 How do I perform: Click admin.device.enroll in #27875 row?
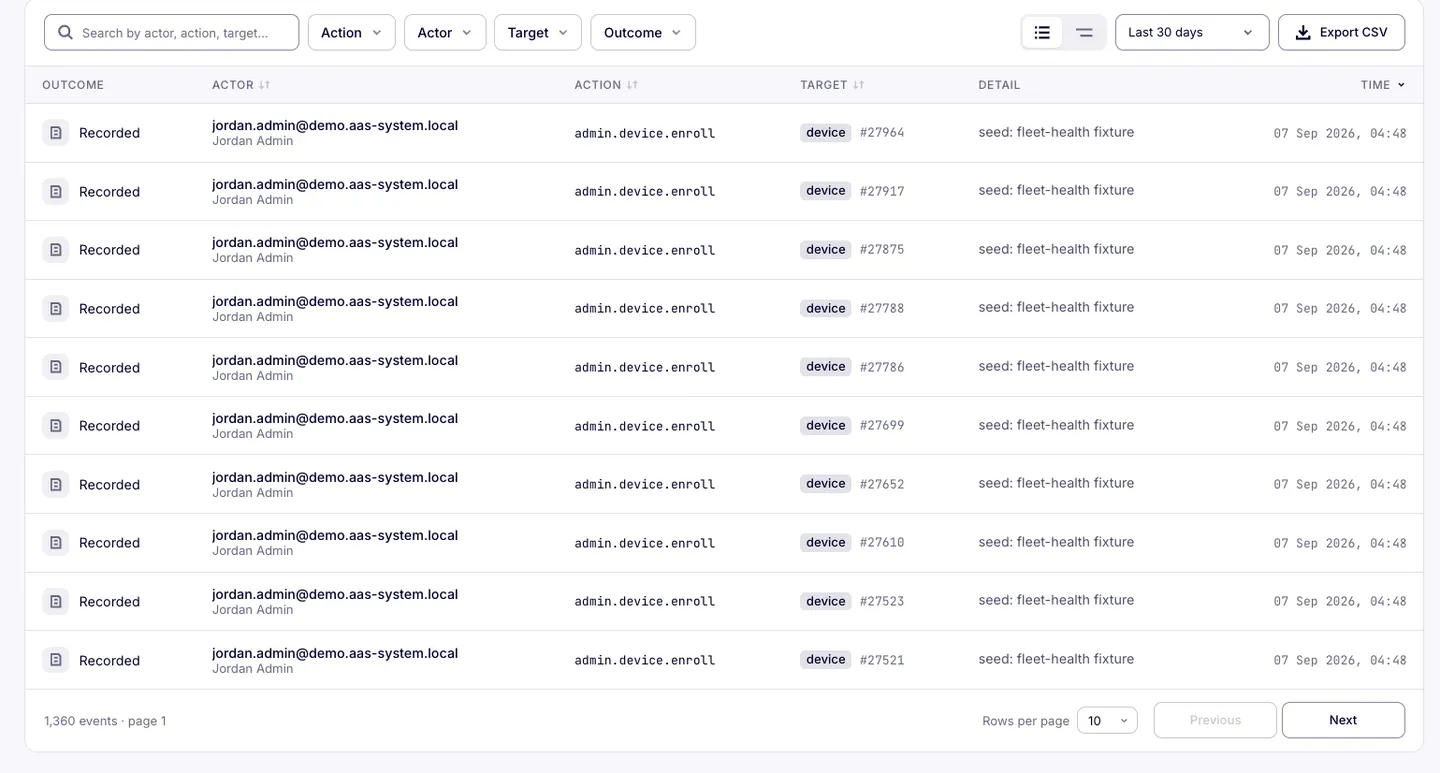point(645,250)
